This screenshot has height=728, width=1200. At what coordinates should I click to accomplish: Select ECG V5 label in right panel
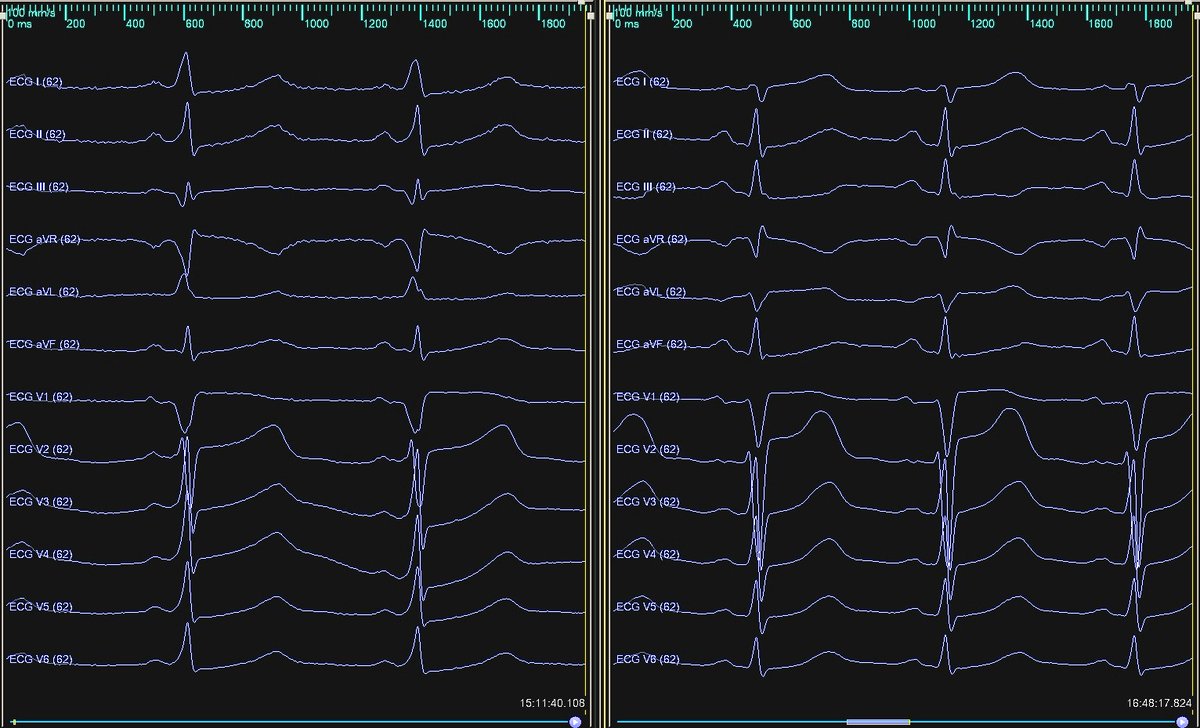click(x=648, y=607)
